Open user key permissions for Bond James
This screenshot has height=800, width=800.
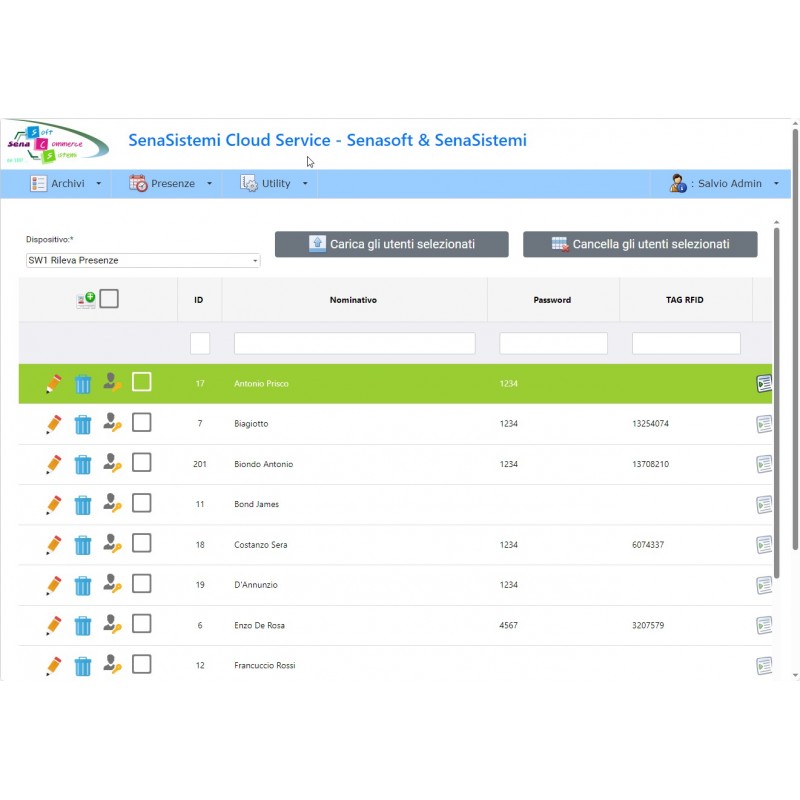coord(112,503)
